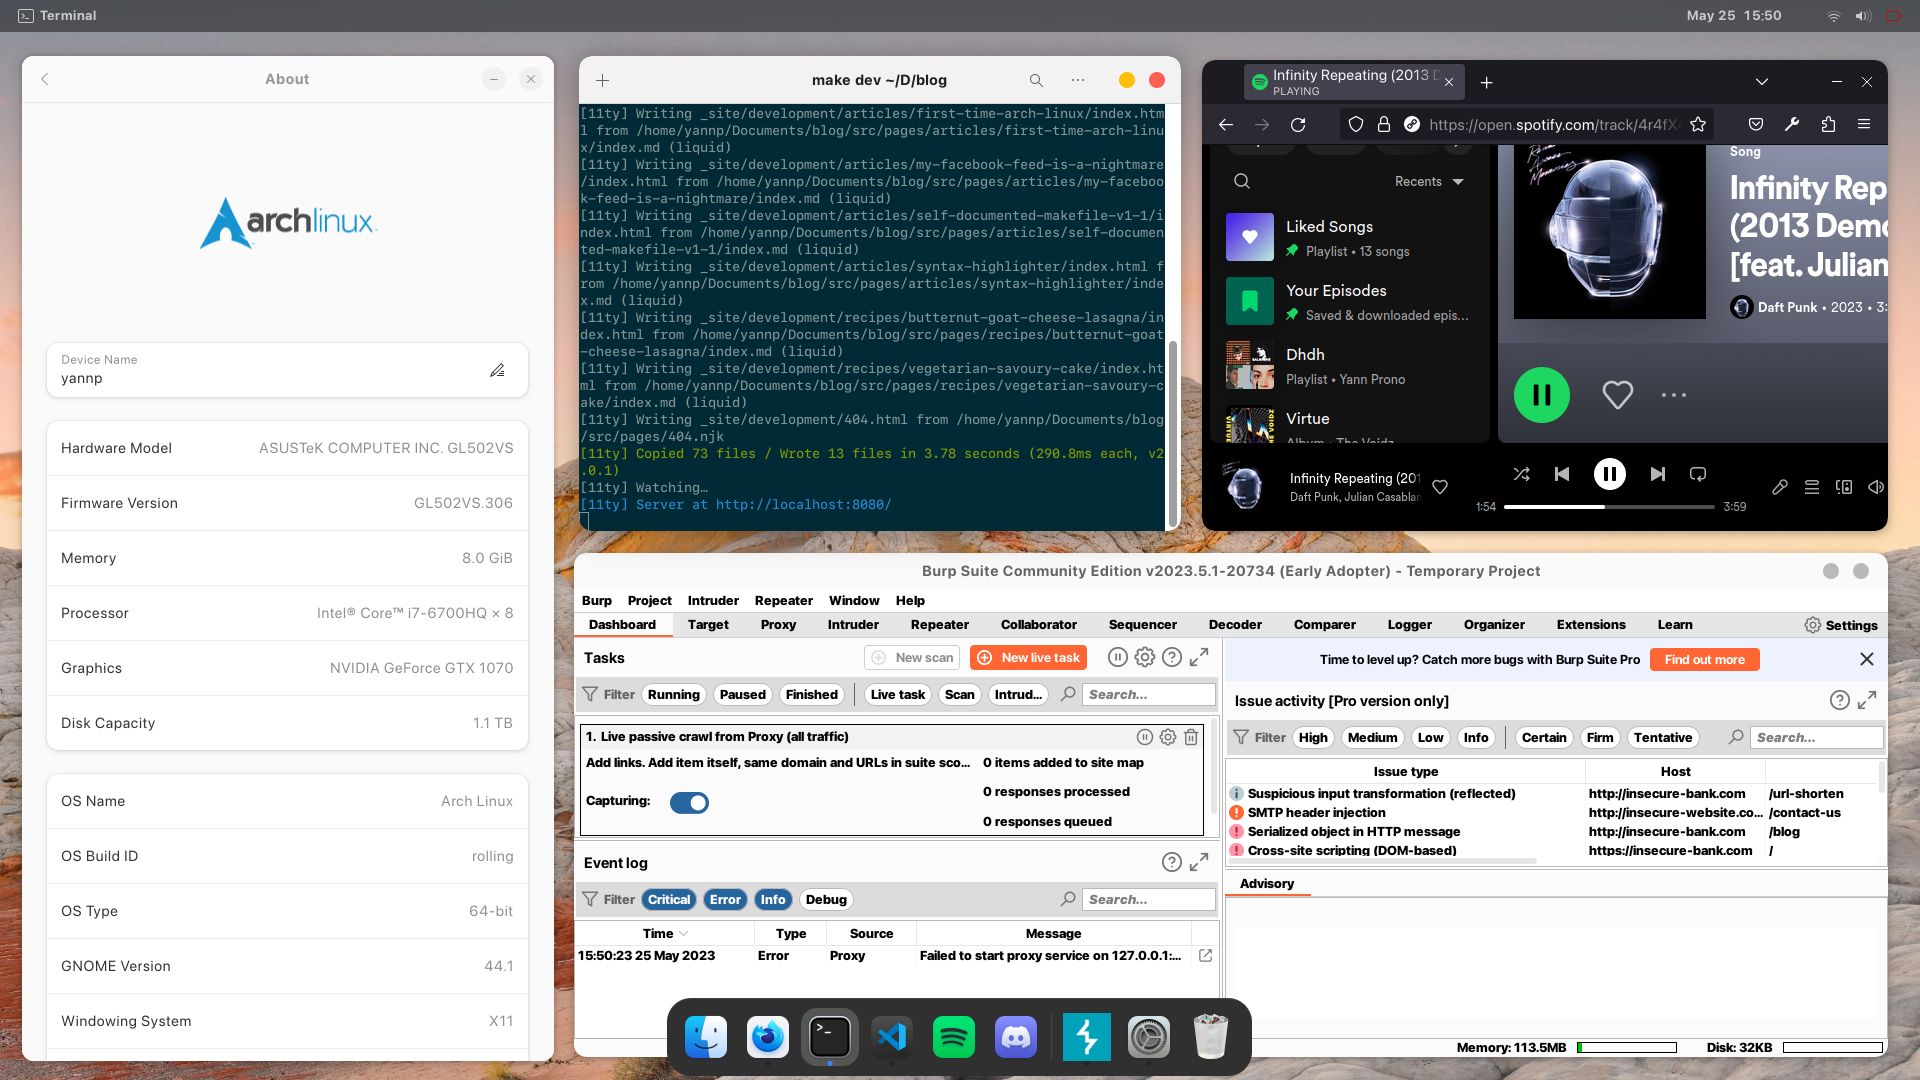Seek within the song progress bar

click(1608, 507)
